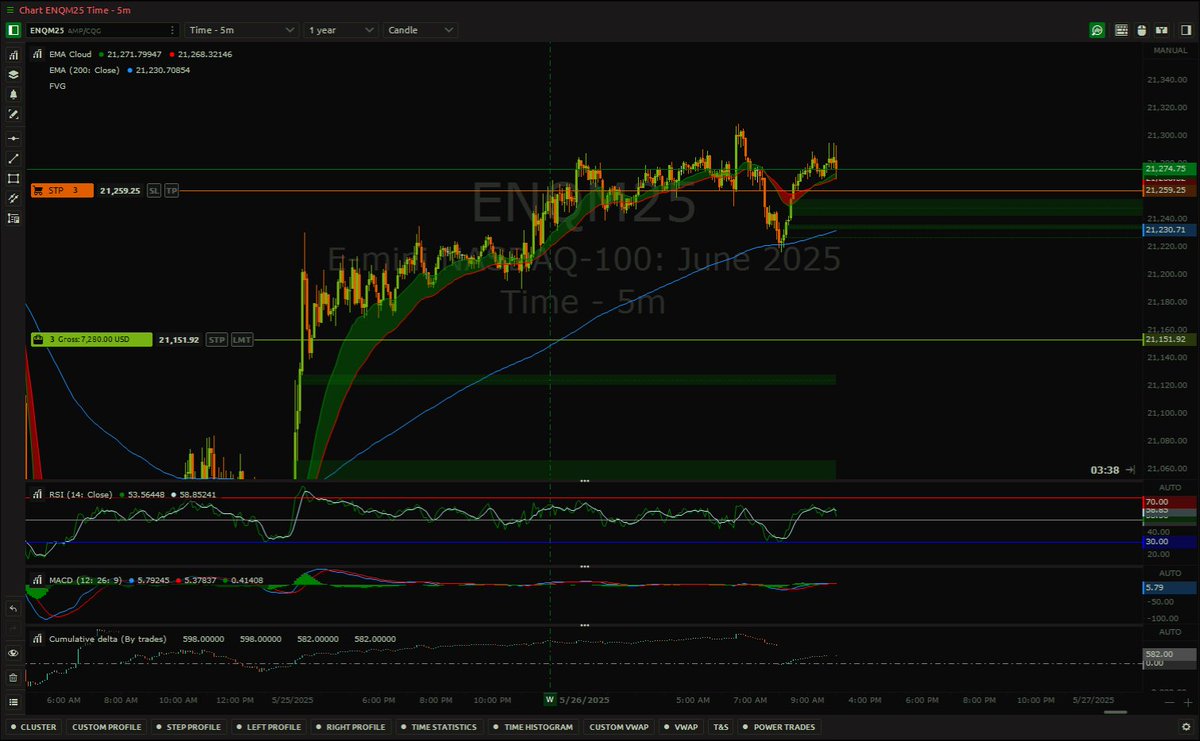Toggle the RIGHT PROFILE display
The height and width of the screenshot is (741, 1200).
point(350,727)
